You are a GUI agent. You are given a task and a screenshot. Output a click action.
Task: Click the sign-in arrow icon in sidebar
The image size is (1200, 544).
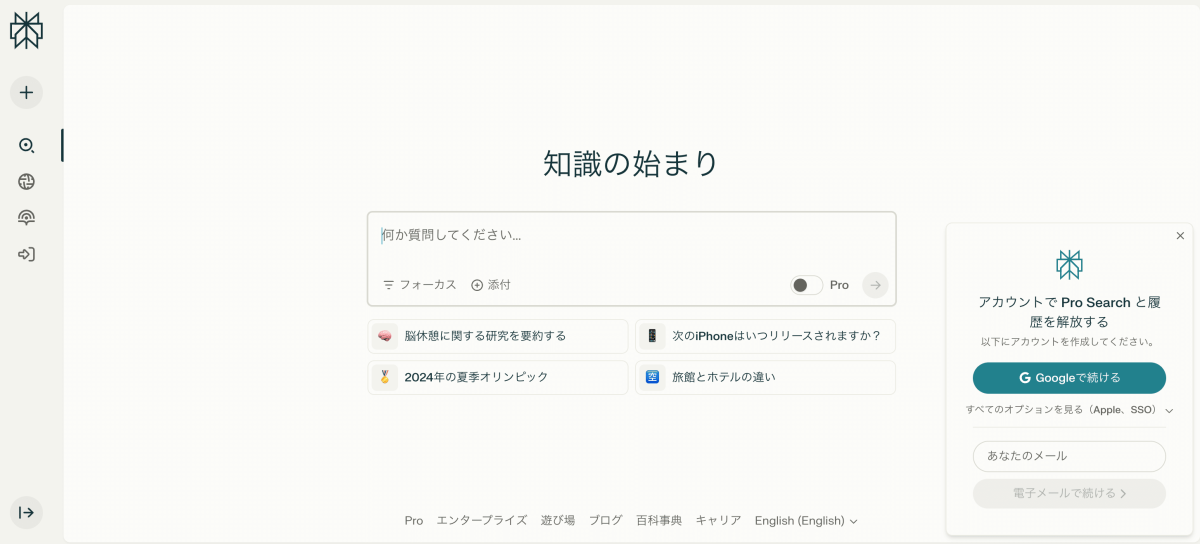[26, 254]
